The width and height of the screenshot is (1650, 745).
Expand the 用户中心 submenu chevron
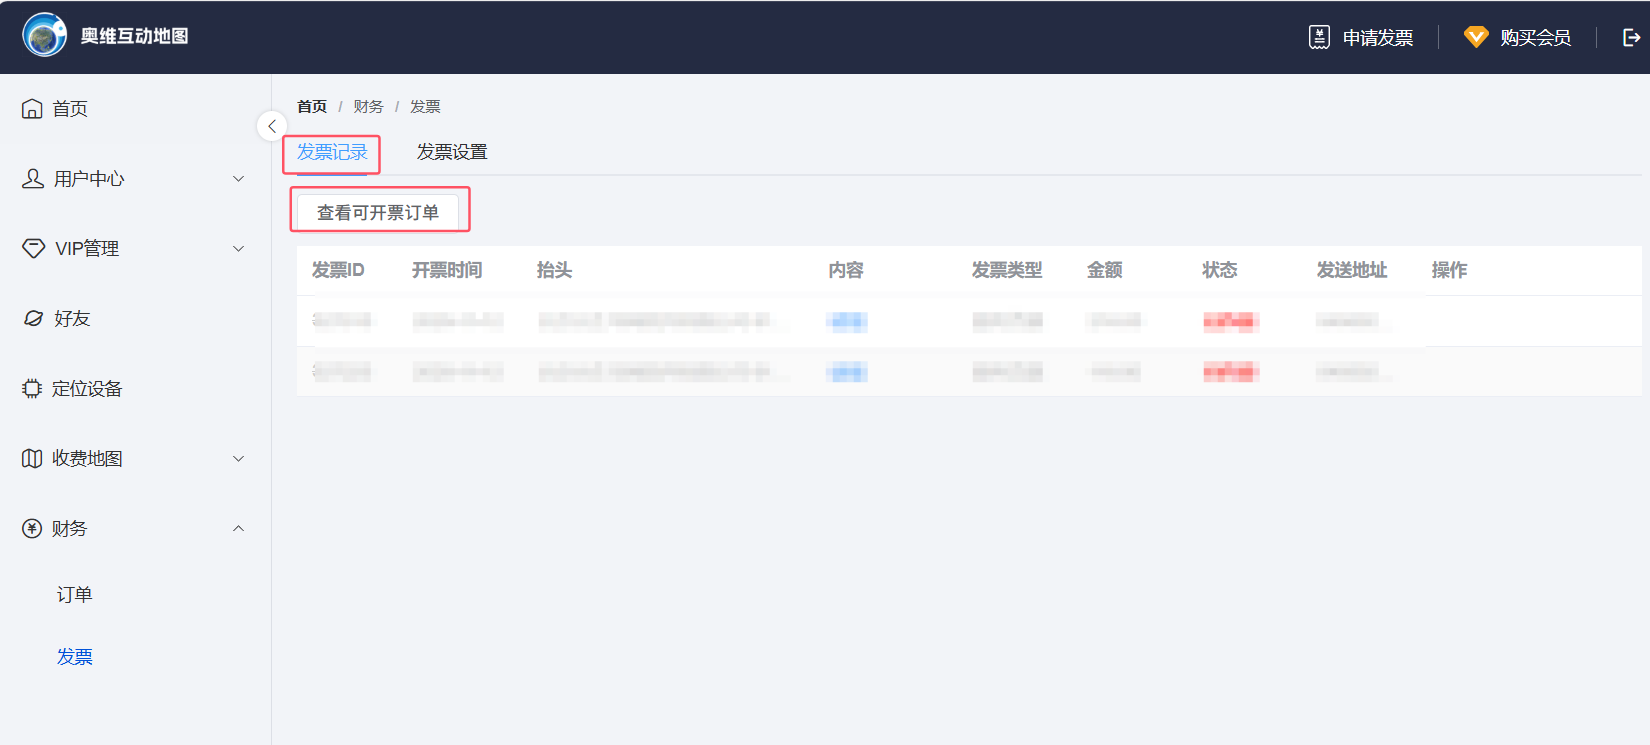point(238,179)
